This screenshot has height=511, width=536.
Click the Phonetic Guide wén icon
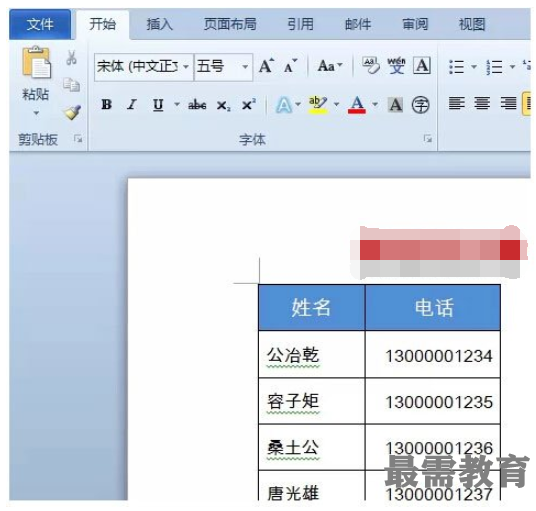(396, 65)
